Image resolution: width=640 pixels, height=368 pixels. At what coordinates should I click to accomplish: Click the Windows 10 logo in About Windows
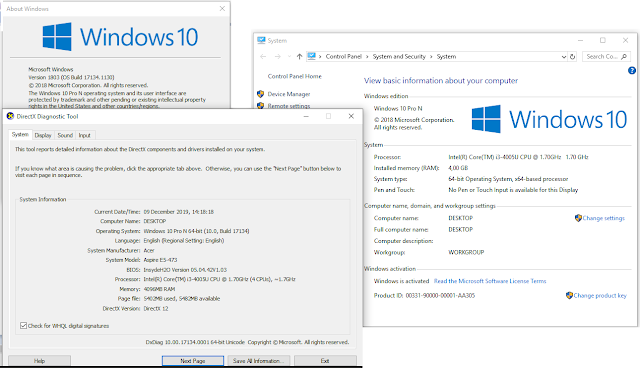[120, 37]
